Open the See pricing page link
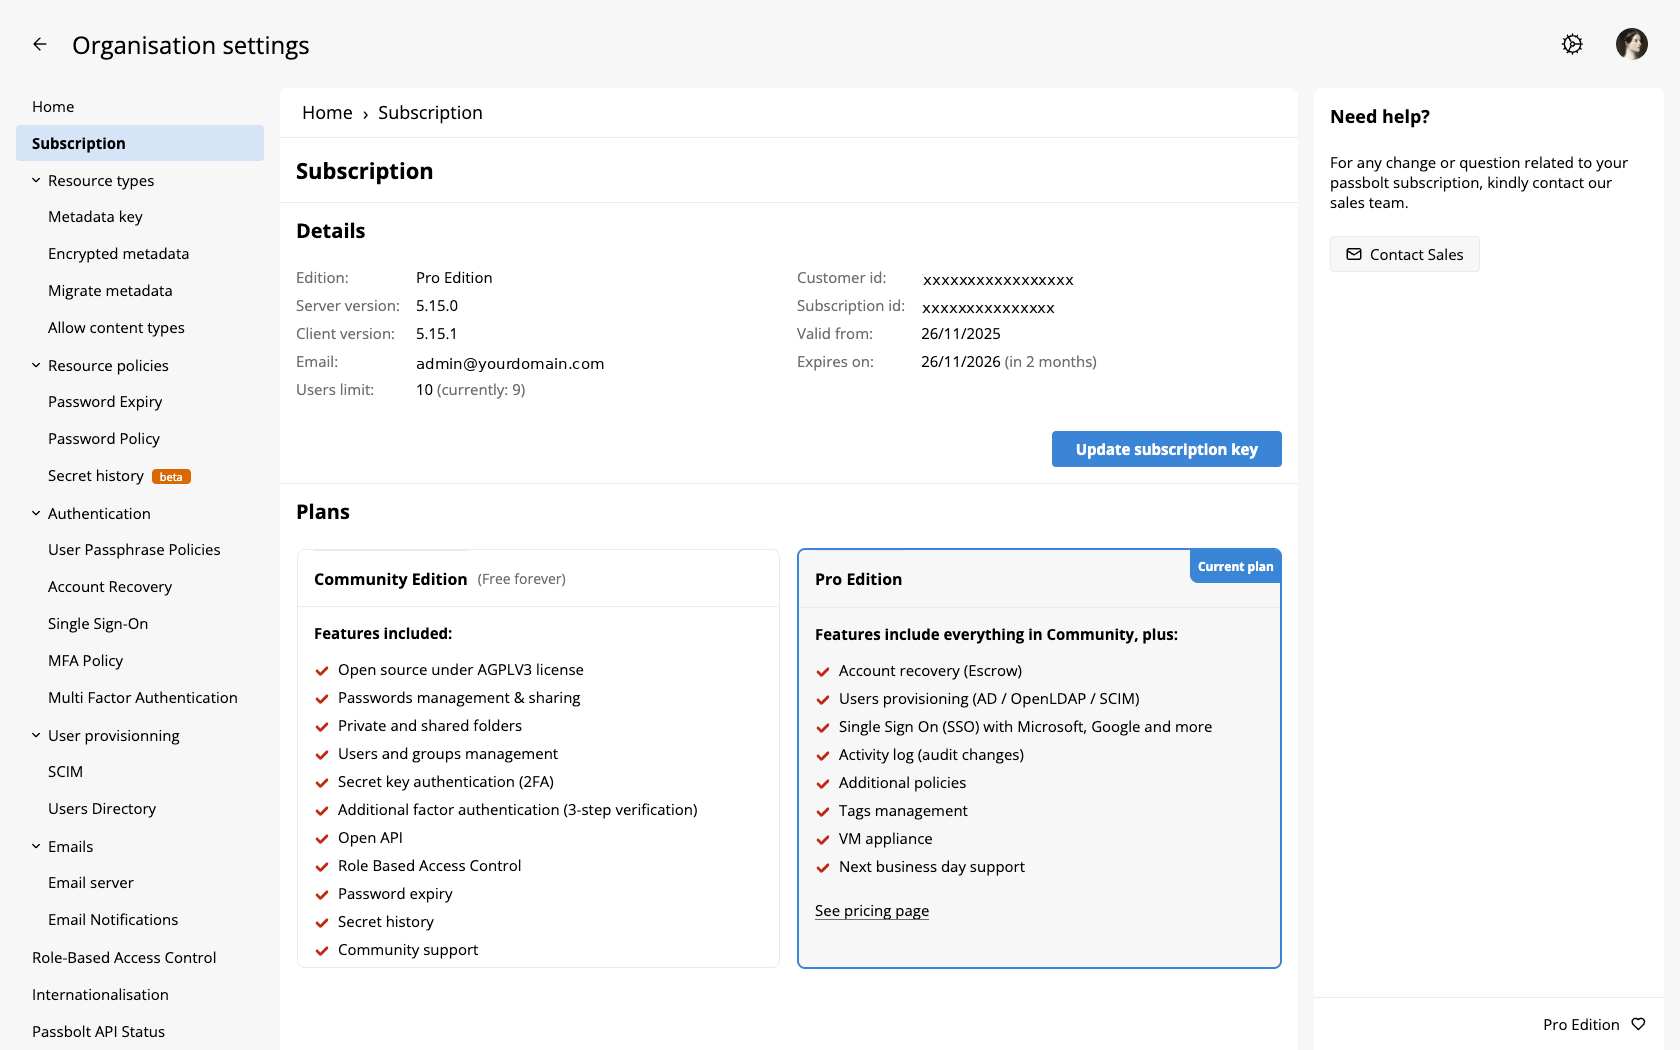 [x=871, y=911]
